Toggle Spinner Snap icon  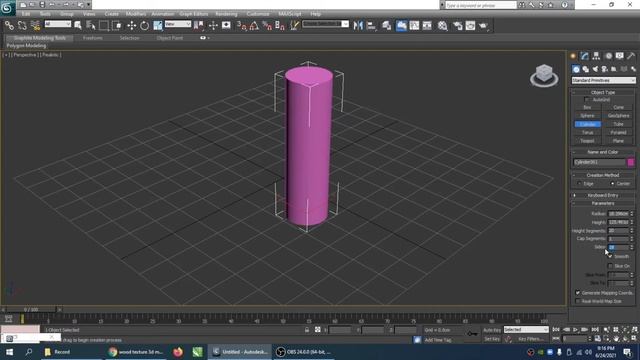click(x=280, y=26)
